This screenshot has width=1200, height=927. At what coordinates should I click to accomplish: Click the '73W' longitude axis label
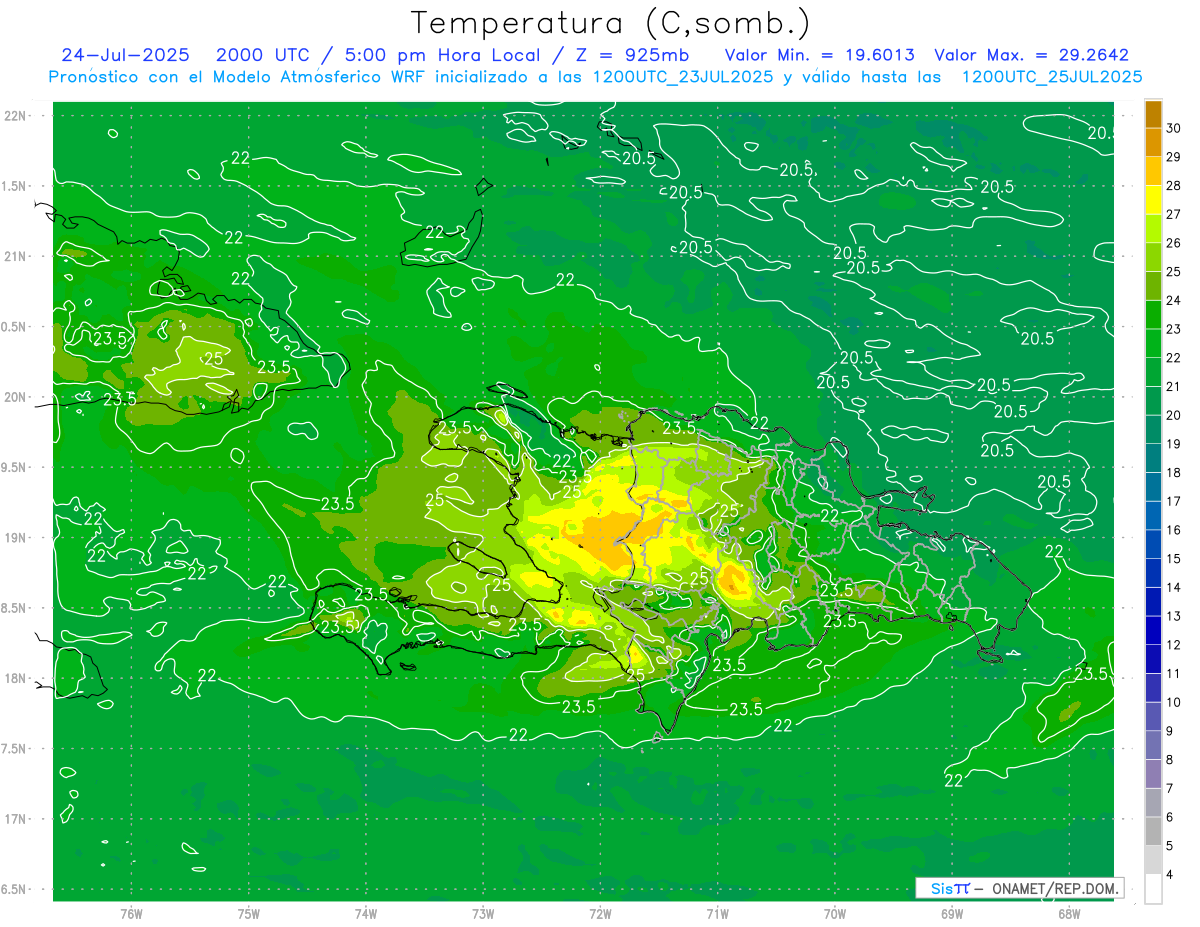click(483, 913)
